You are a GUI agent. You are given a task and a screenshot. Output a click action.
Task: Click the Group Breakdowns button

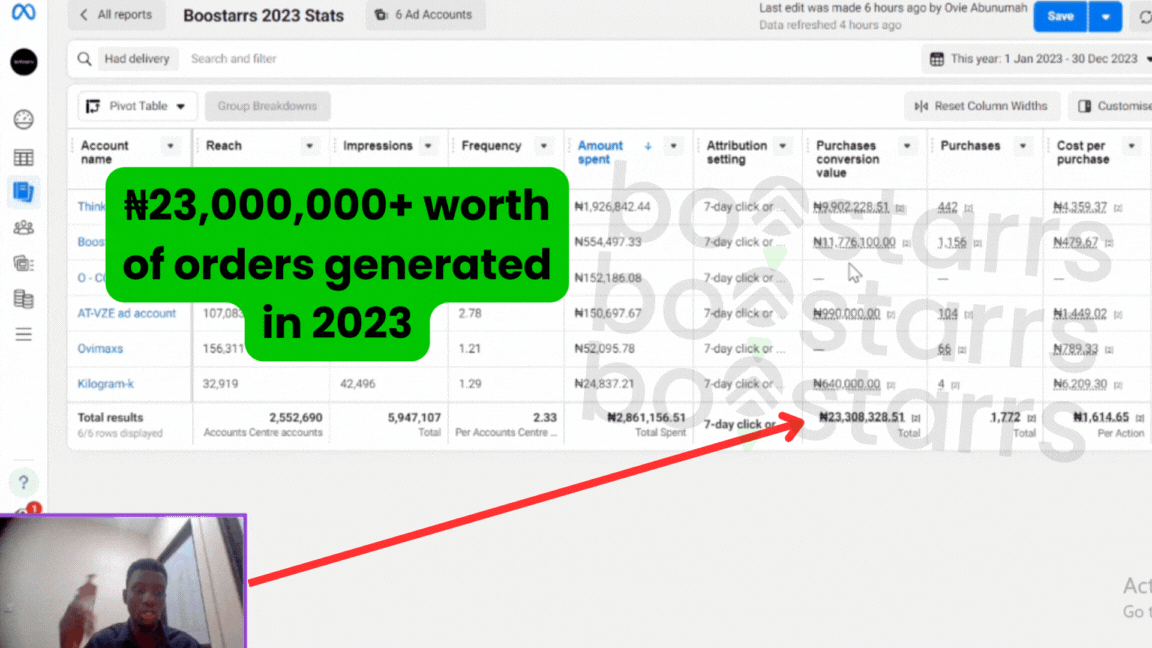click(x=267, y=107)
